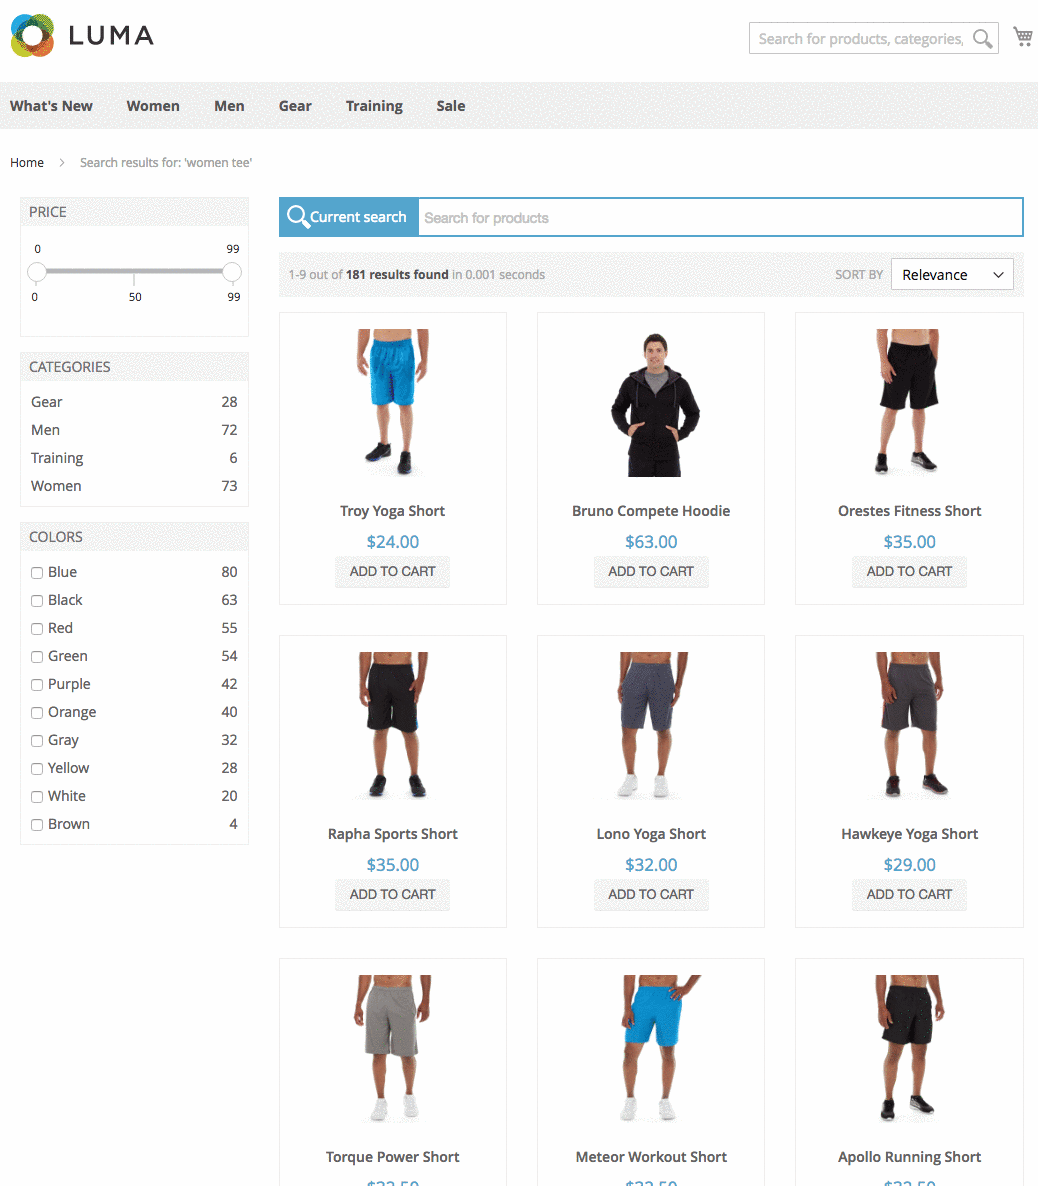
Task: Go to the Training menu
Action: (374, 106)
